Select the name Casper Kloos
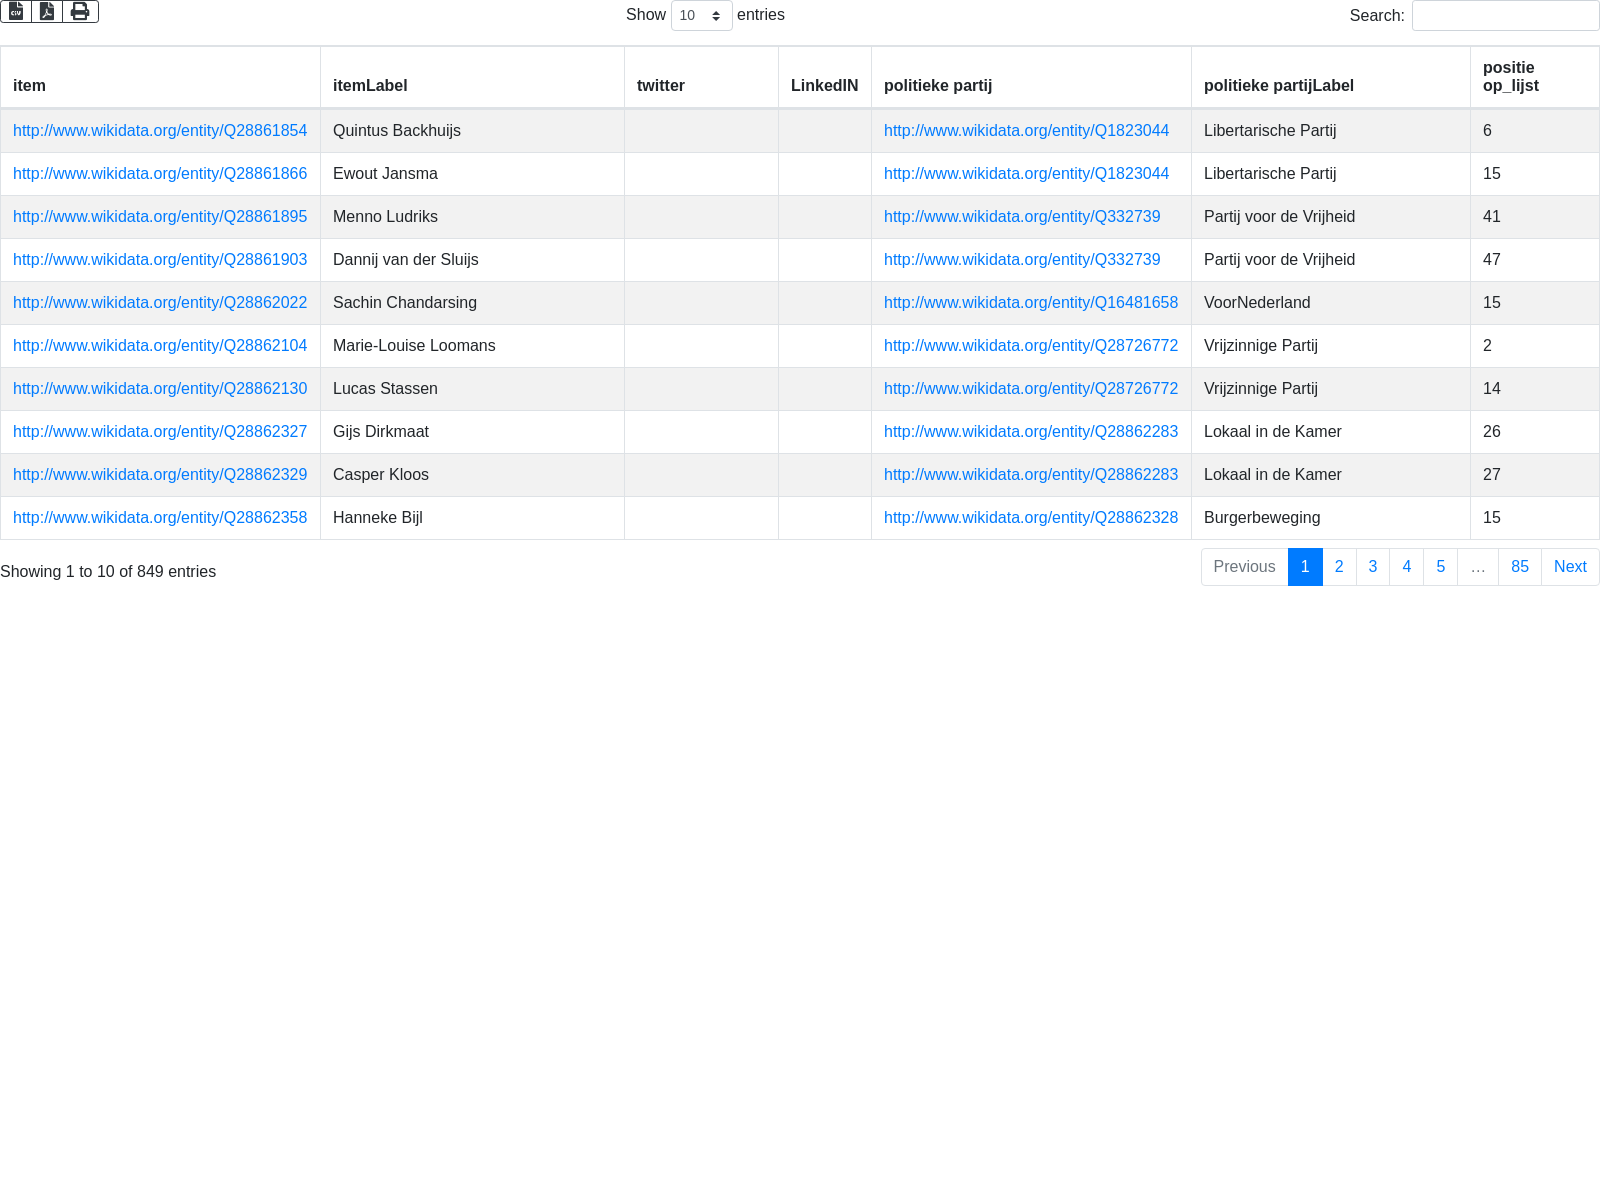This screenshot has height=1200, width=1600. coord(381,475)
